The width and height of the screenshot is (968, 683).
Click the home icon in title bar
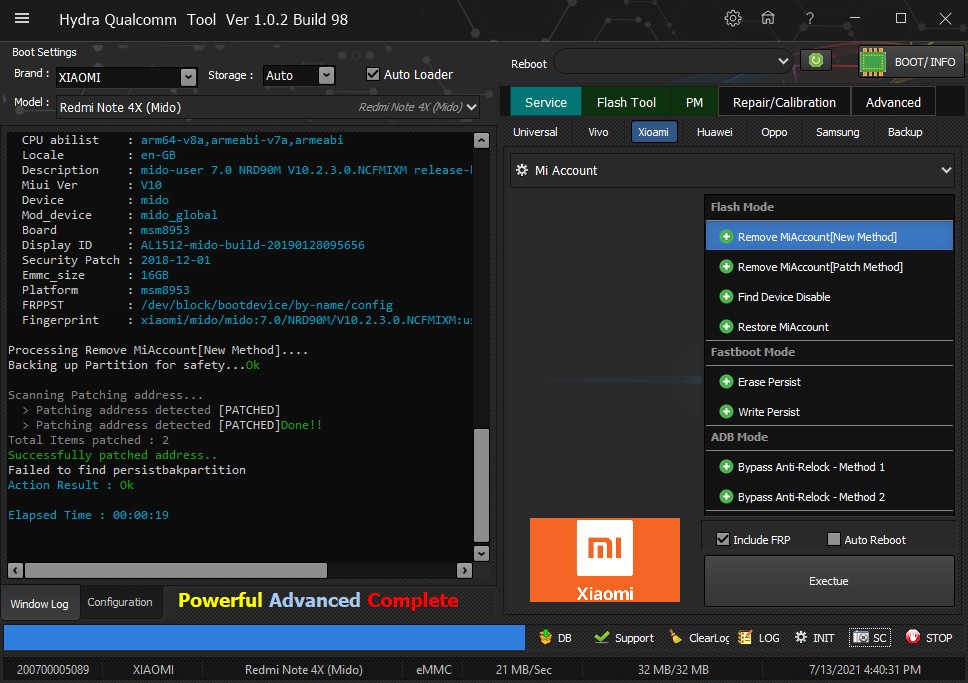pyautogui.click(x=768, y=18)
